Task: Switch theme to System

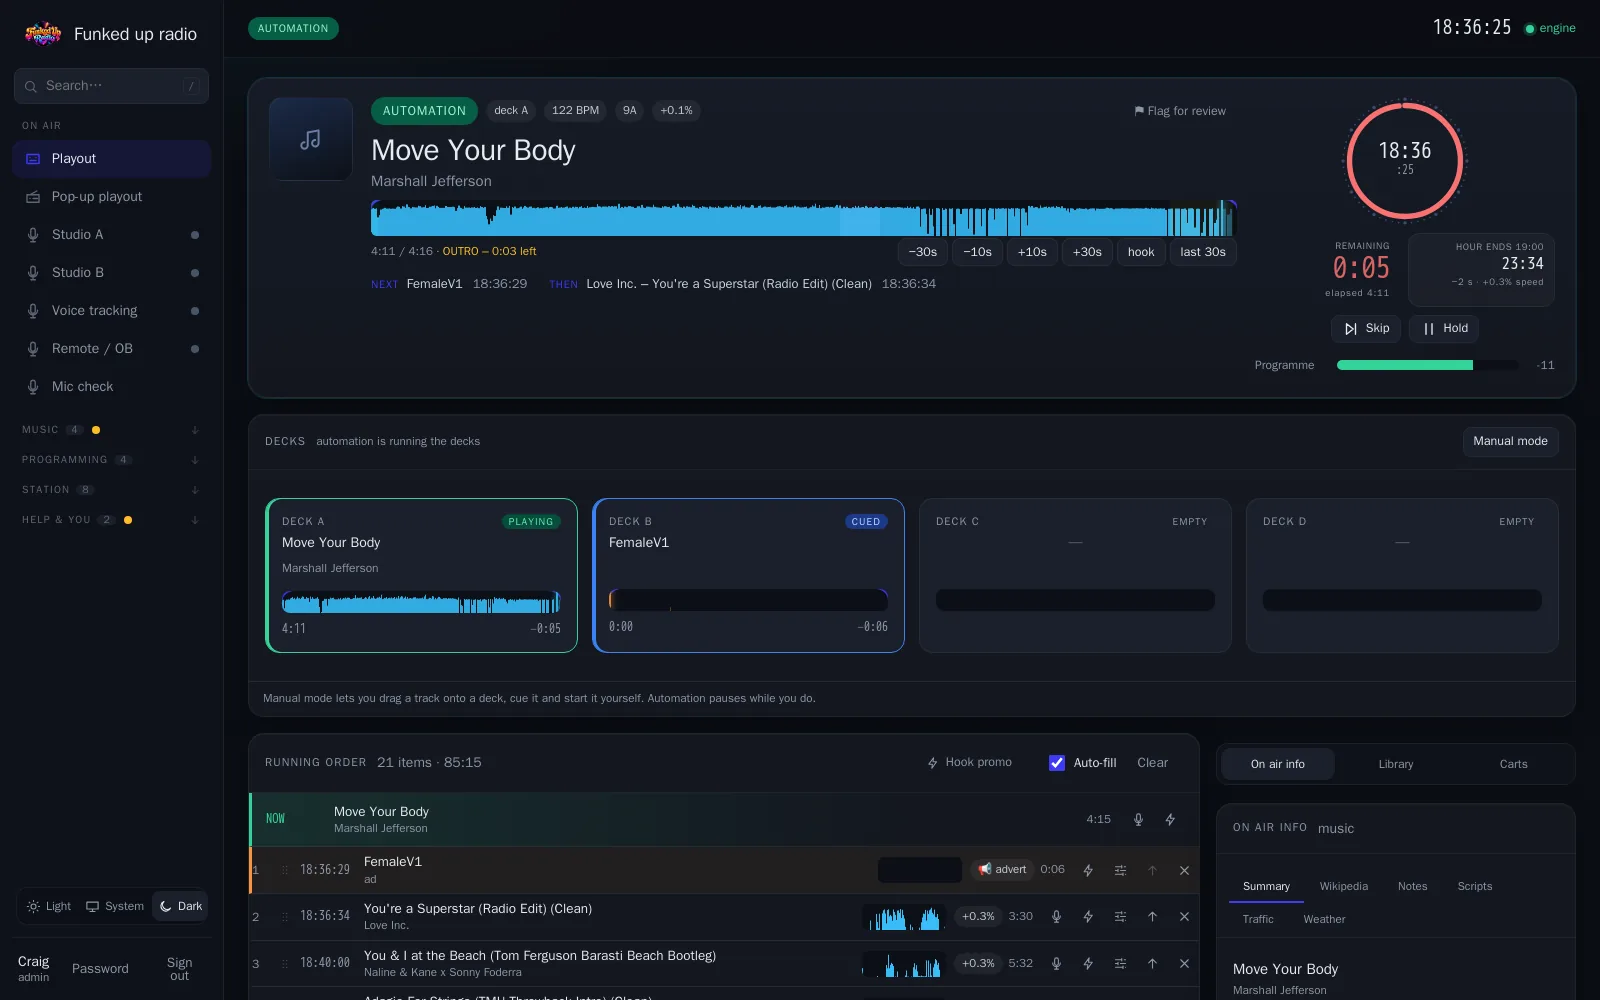Action: [x=115, y=906]
